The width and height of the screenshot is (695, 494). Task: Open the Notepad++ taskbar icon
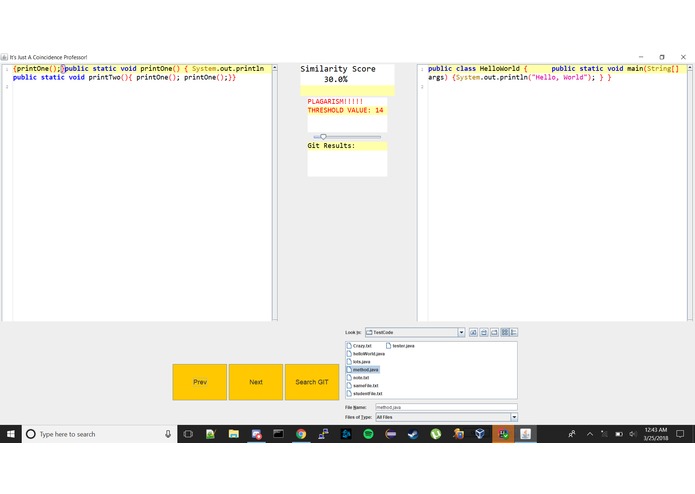click(211, 434)
